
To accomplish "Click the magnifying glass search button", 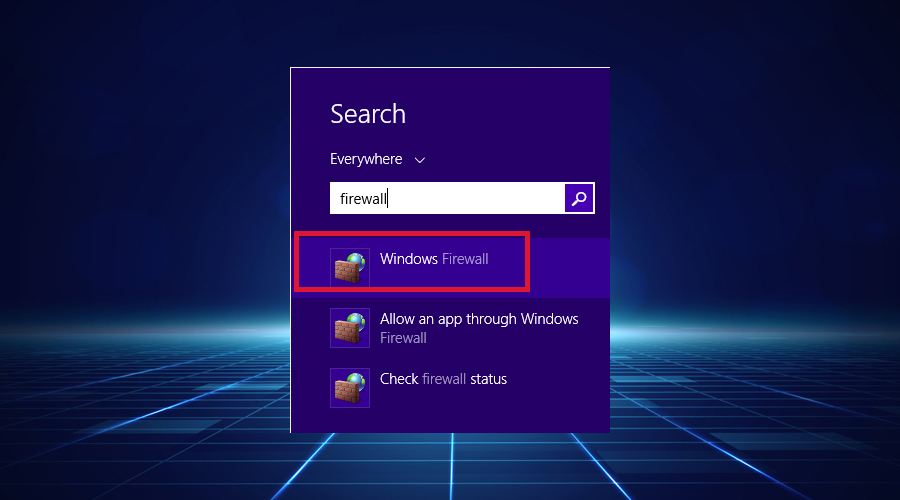I will [579, 198].
